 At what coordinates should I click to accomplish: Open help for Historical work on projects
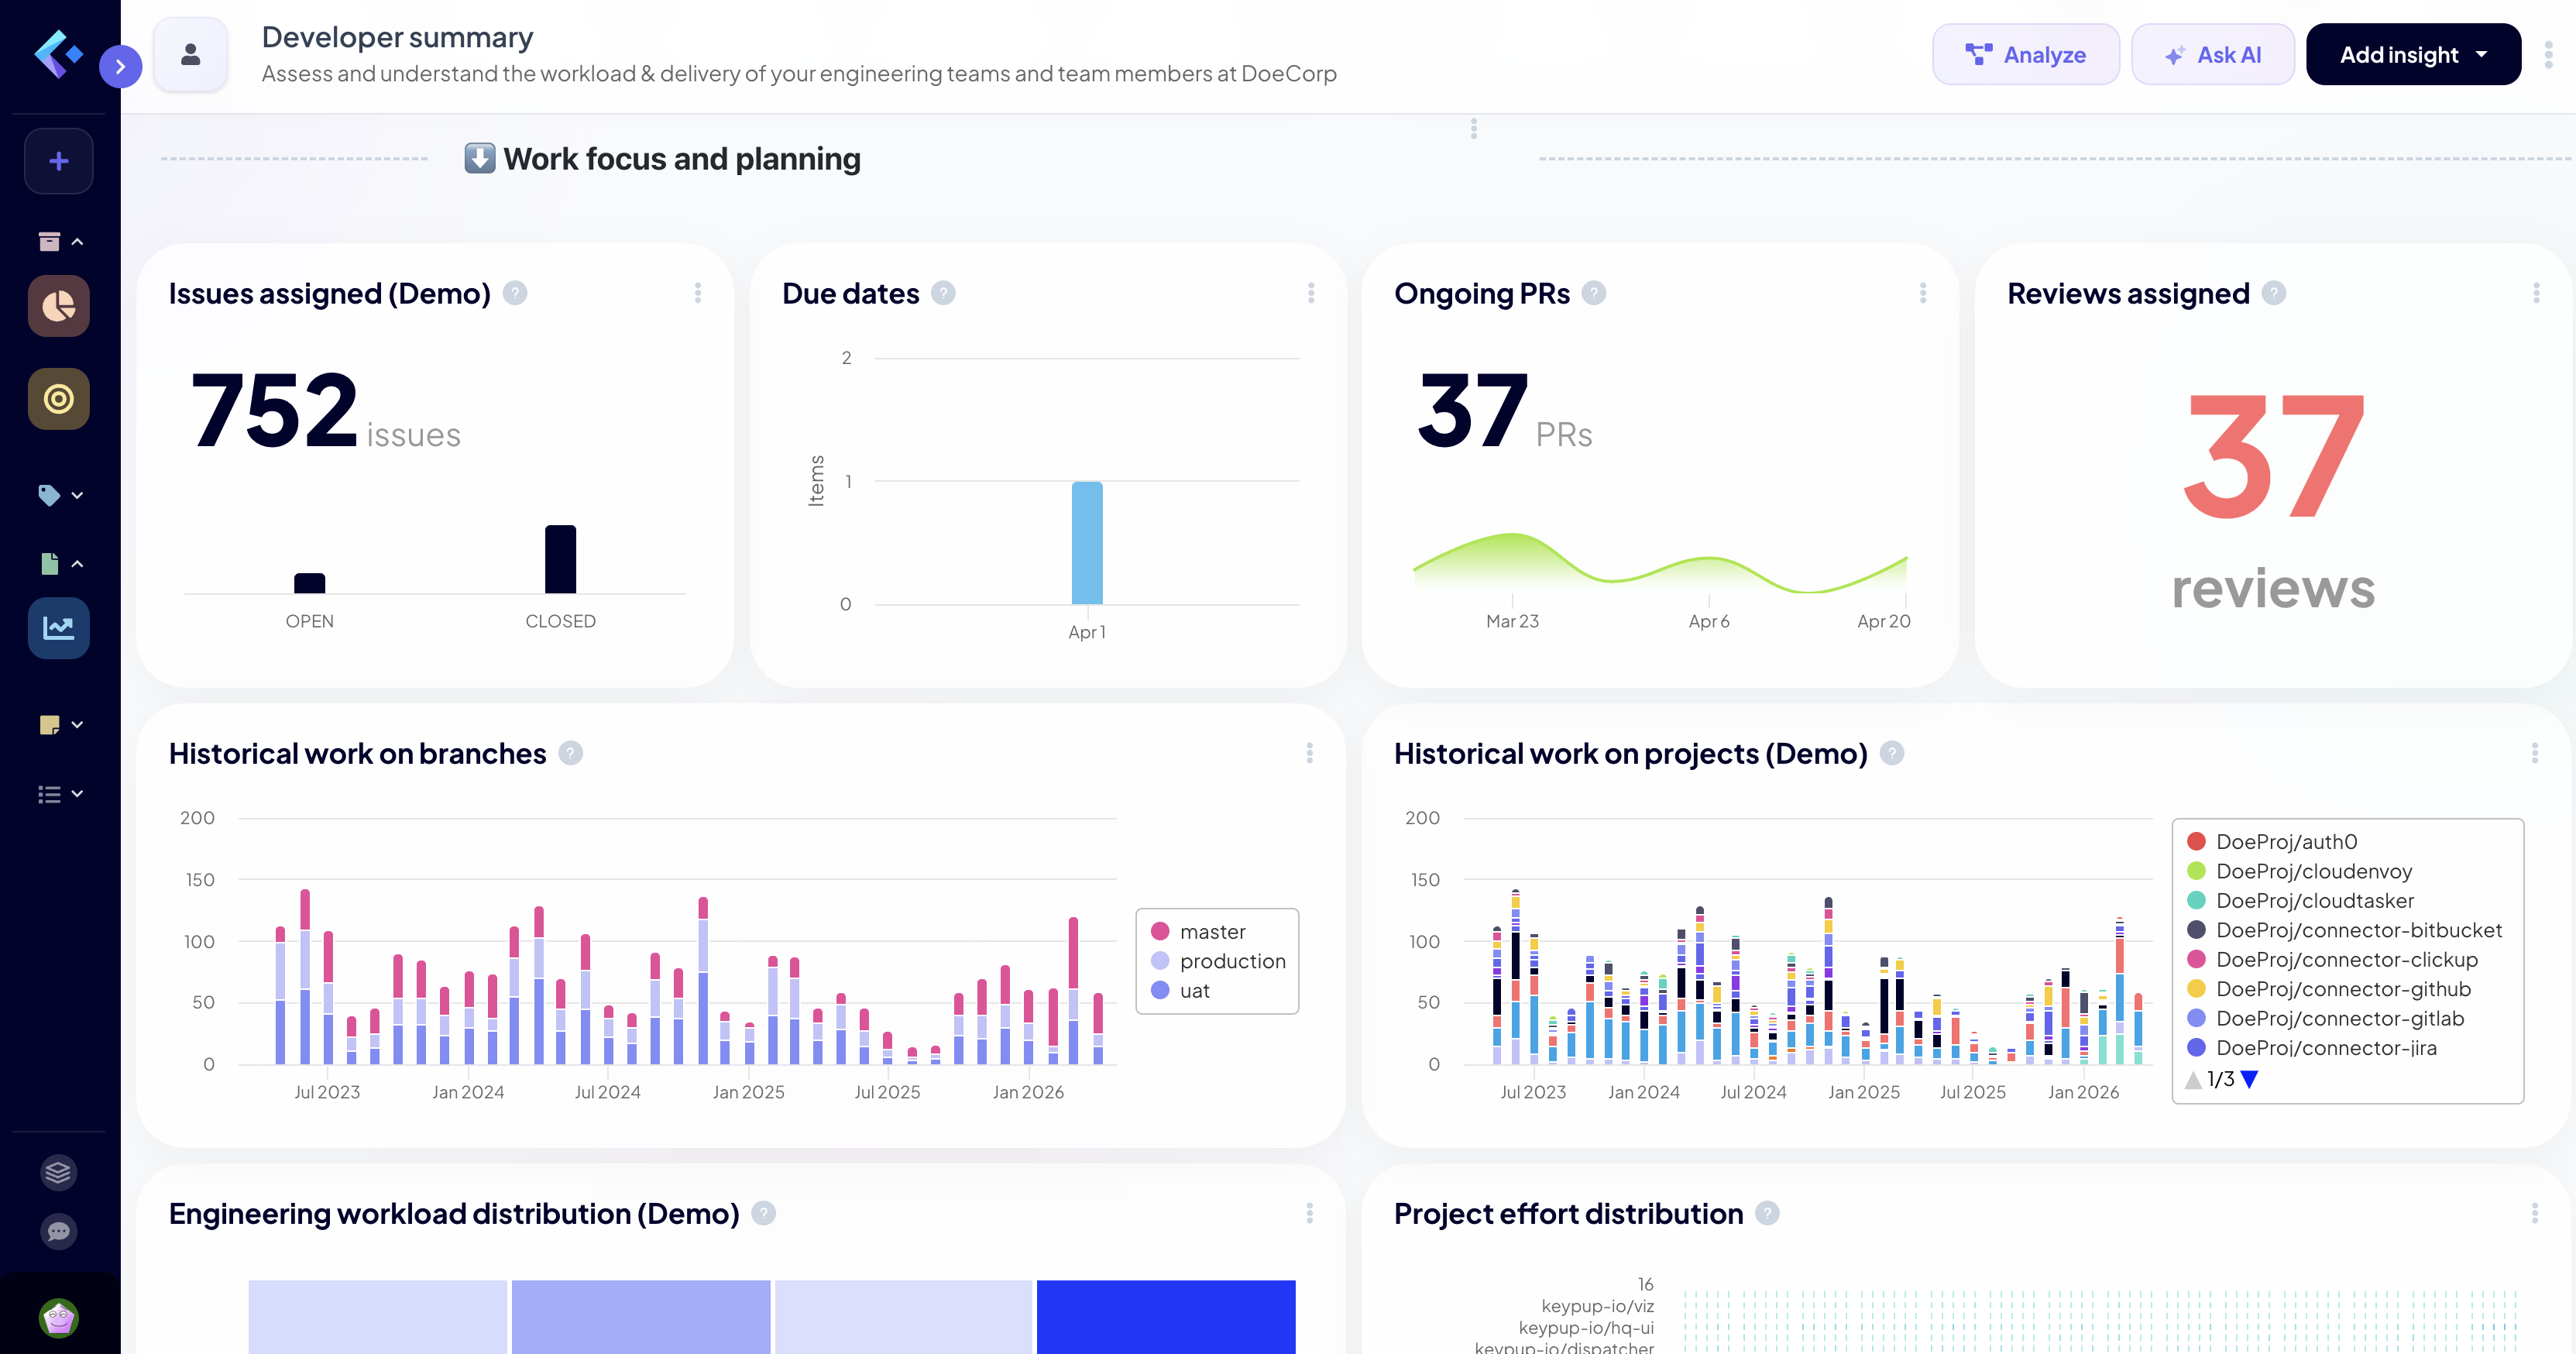tap(1892, 753)
